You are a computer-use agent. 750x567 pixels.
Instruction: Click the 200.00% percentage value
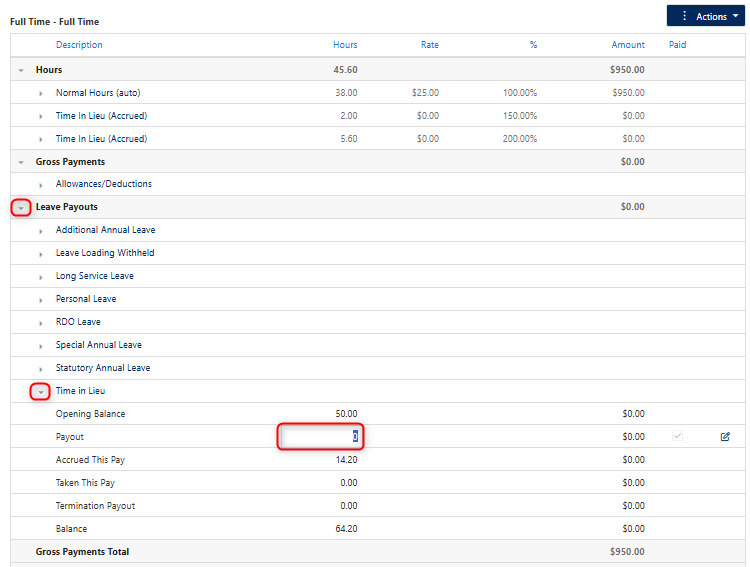click(519, 138)
